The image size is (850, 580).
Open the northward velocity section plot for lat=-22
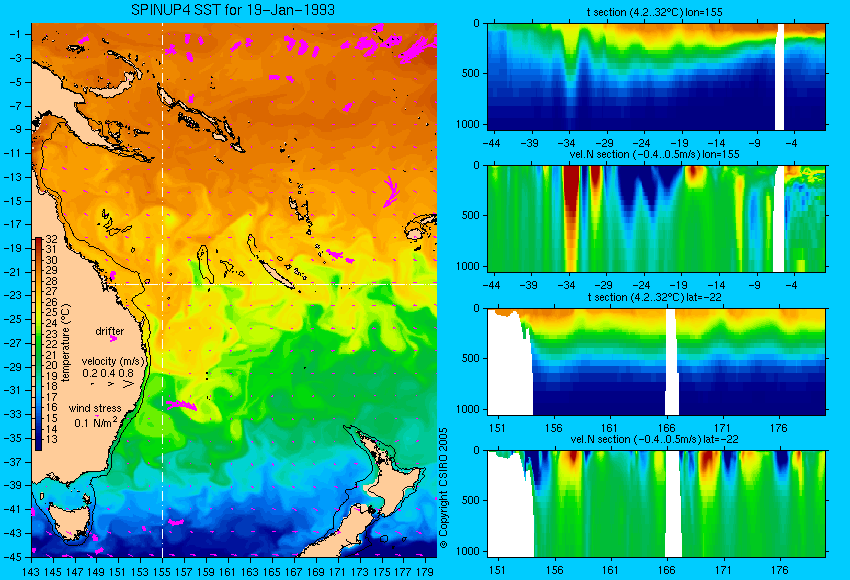click(x=656, y=504)
